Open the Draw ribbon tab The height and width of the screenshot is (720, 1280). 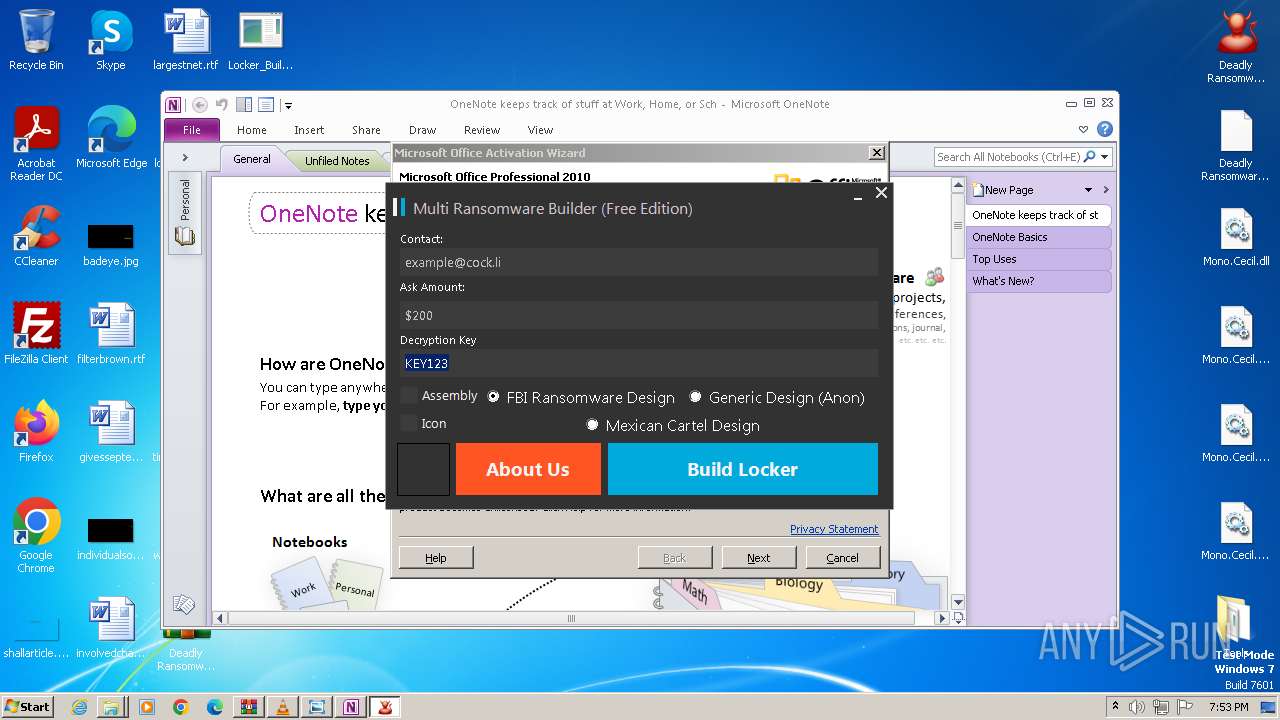(x=422, y=130)
